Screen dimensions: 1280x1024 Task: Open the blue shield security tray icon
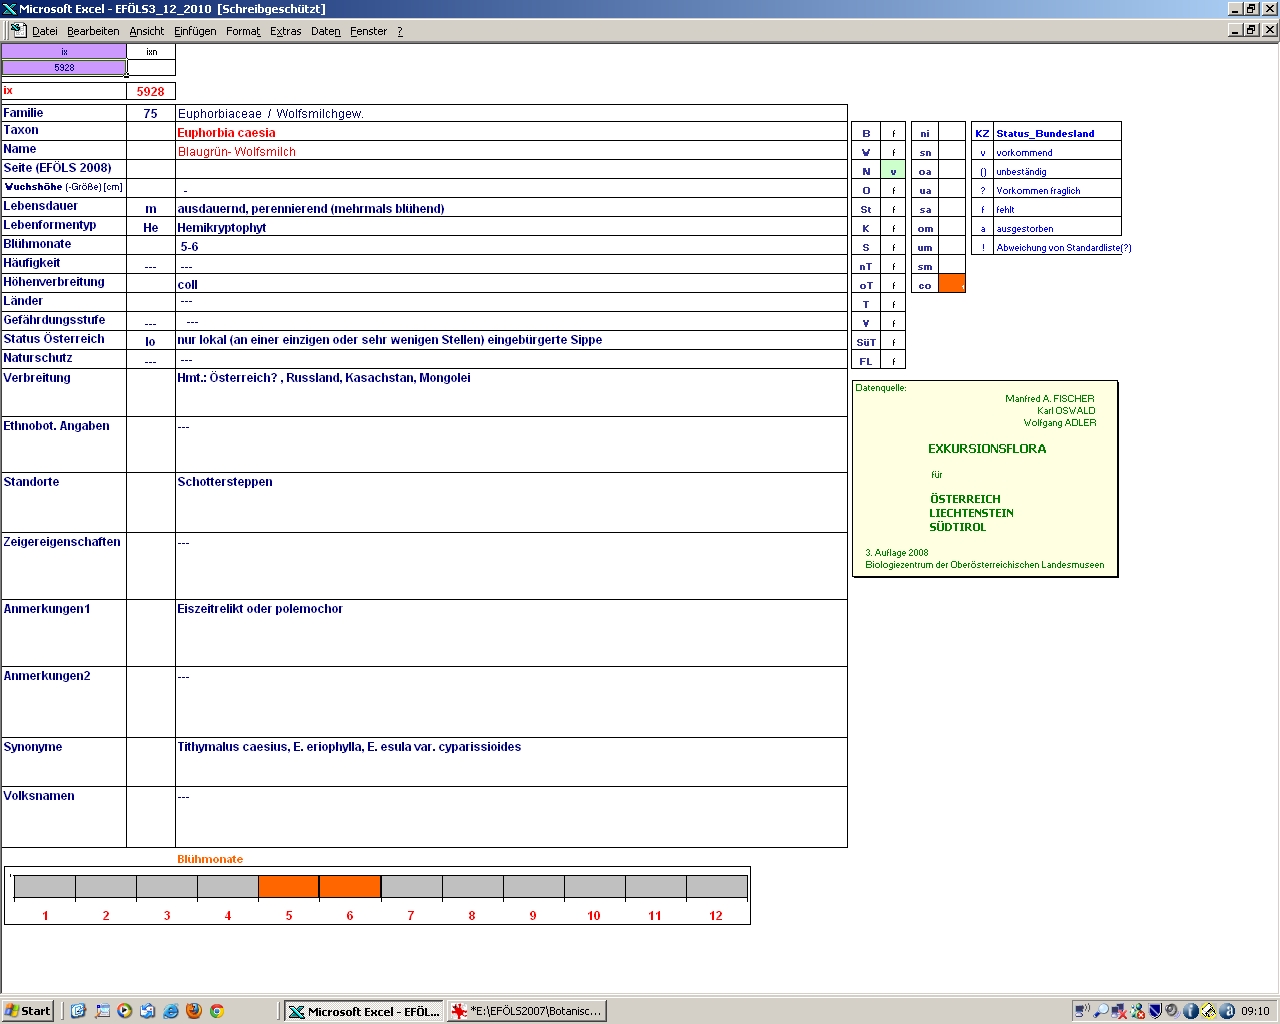tap(1155, 1011)
